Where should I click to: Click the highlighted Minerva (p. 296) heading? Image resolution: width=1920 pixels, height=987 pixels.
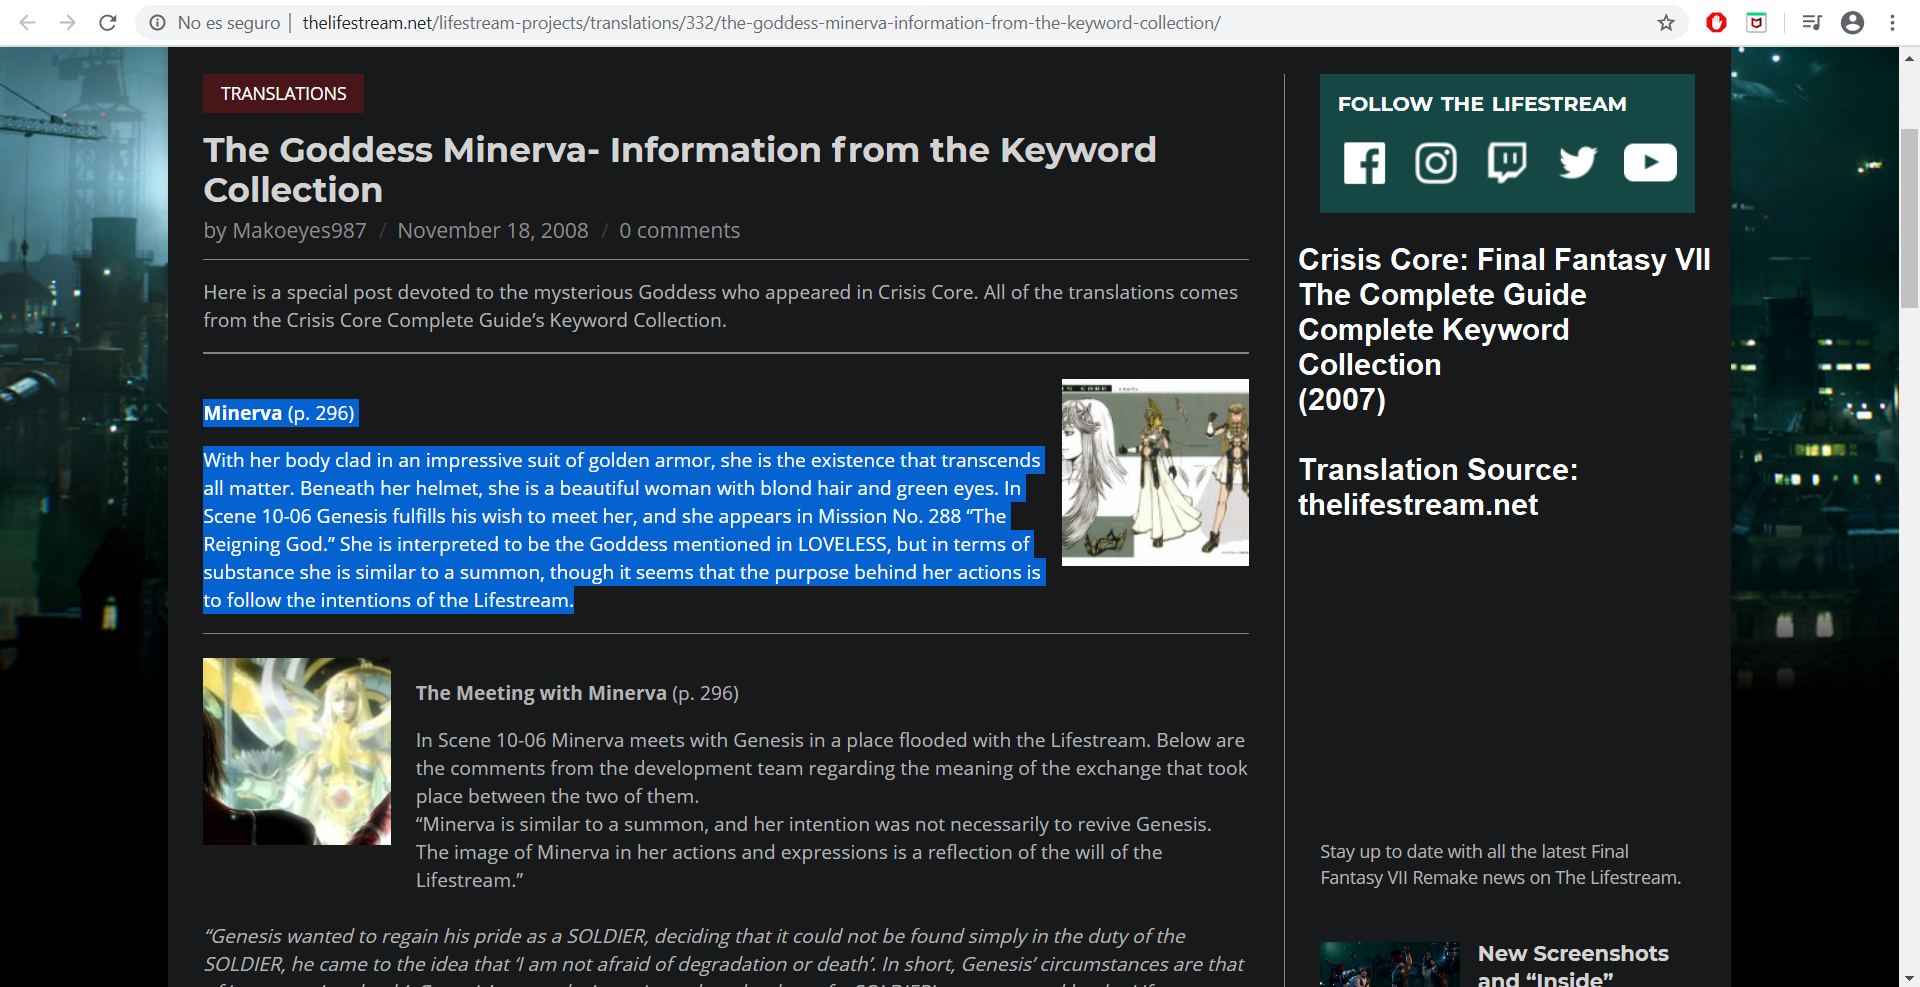279,413
